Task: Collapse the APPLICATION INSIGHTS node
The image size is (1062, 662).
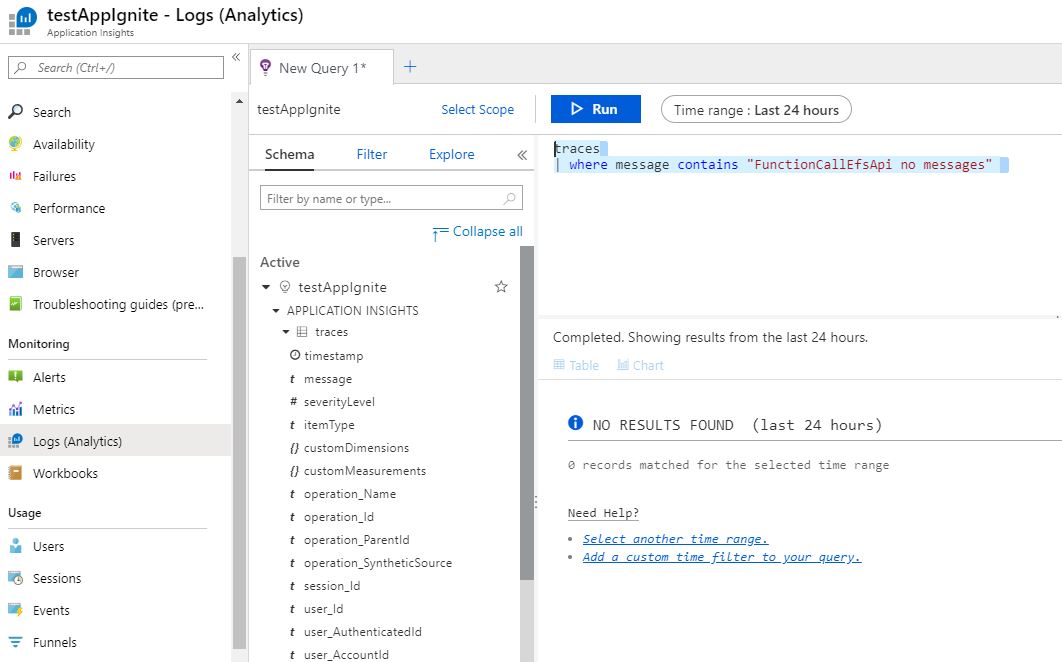Action: tap(275, 310)
